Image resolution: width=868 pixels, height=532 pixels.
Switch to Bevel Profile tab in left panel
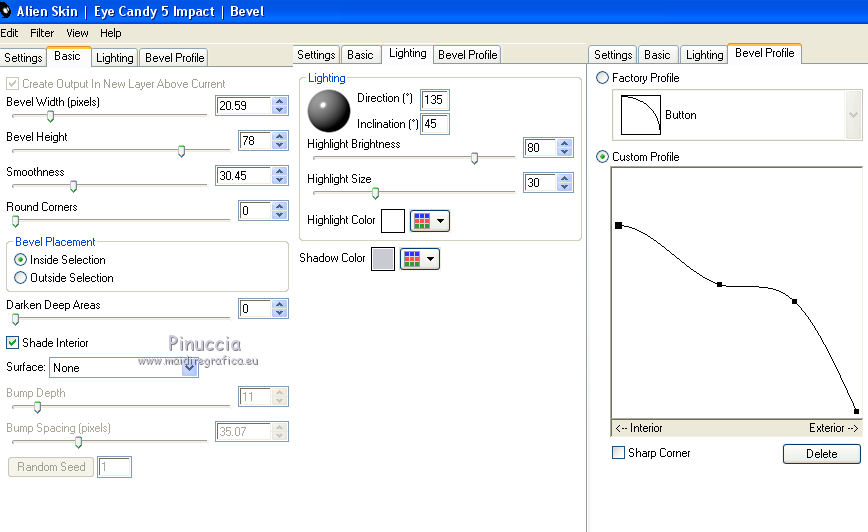click(x=174, y=58)
